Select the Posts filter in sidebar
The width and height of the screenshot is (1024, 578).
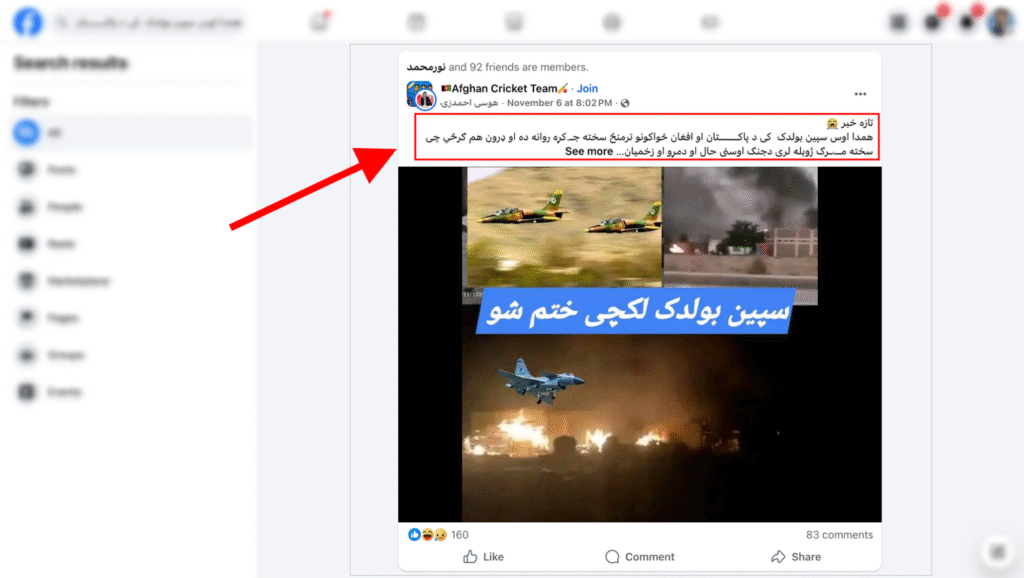coord(131,170)
